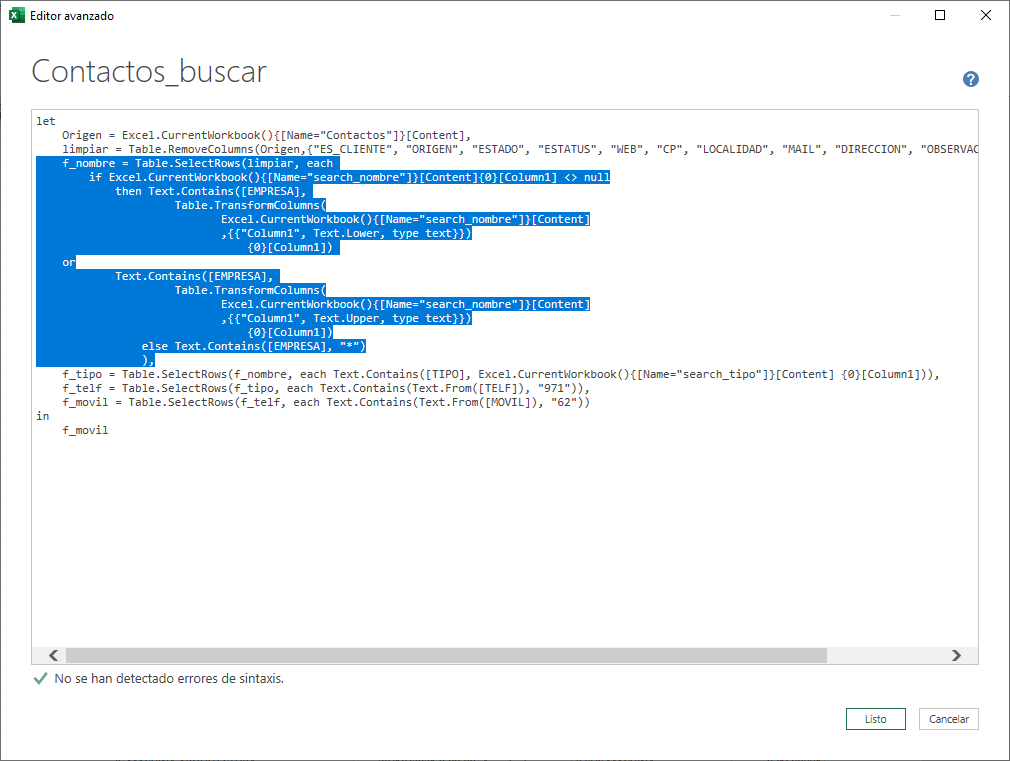1010x761 pixels.
Task: Click the 'f_movil = Table.SelectRows' line
Action: point(326,403)
